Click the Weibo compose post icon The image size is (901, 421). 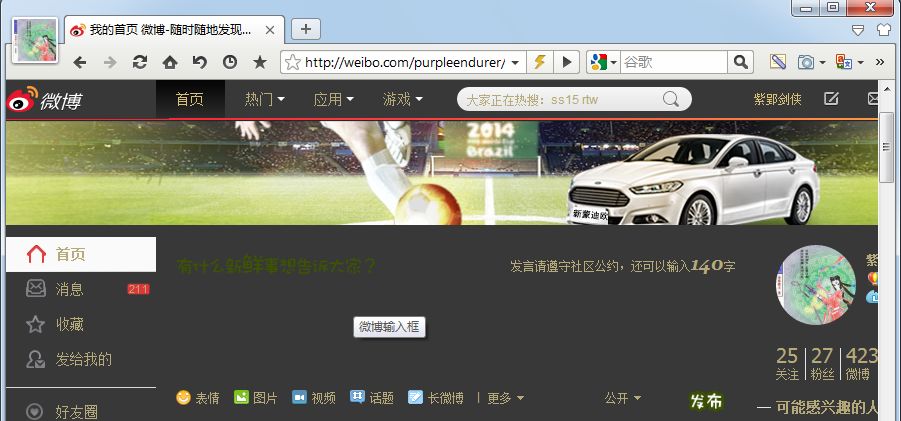(831, 99)
